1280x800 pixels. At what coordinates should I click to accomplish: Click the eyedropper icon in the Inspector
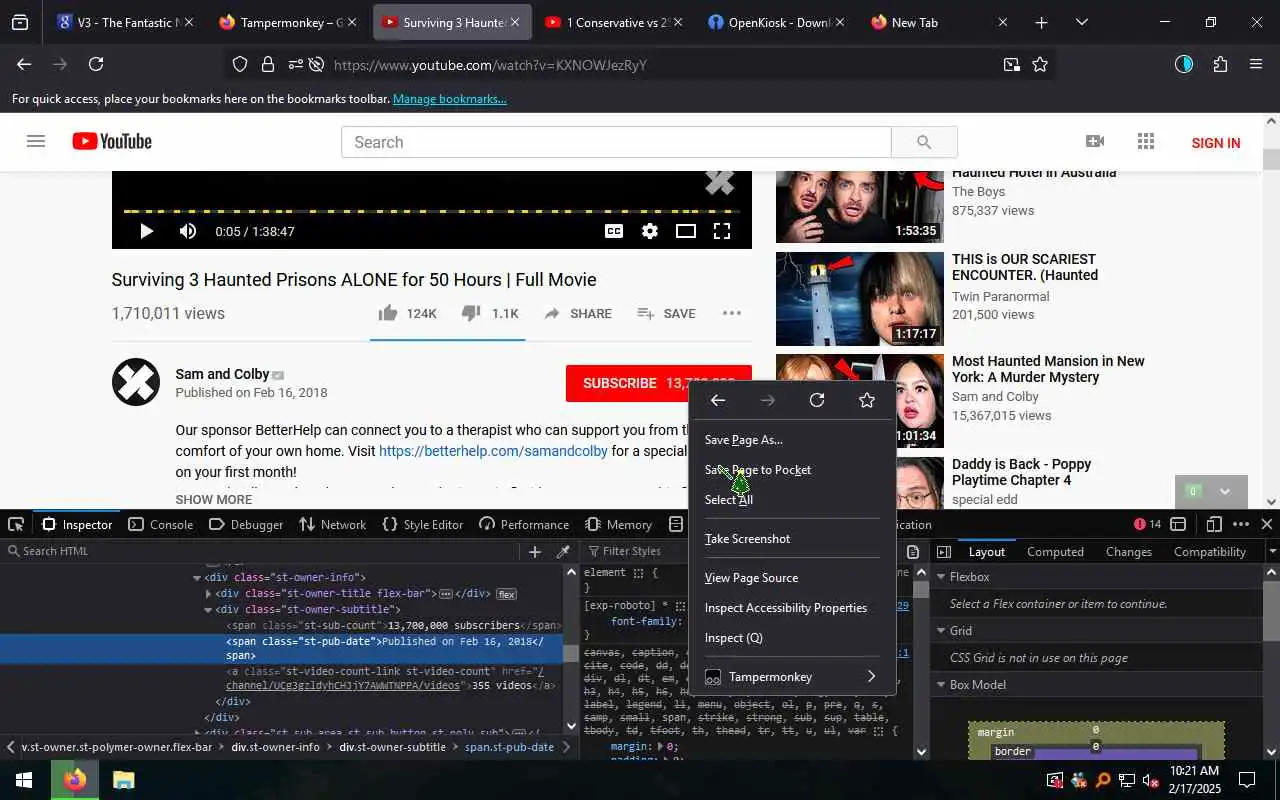pyautogui.click(x=563, y=552)
